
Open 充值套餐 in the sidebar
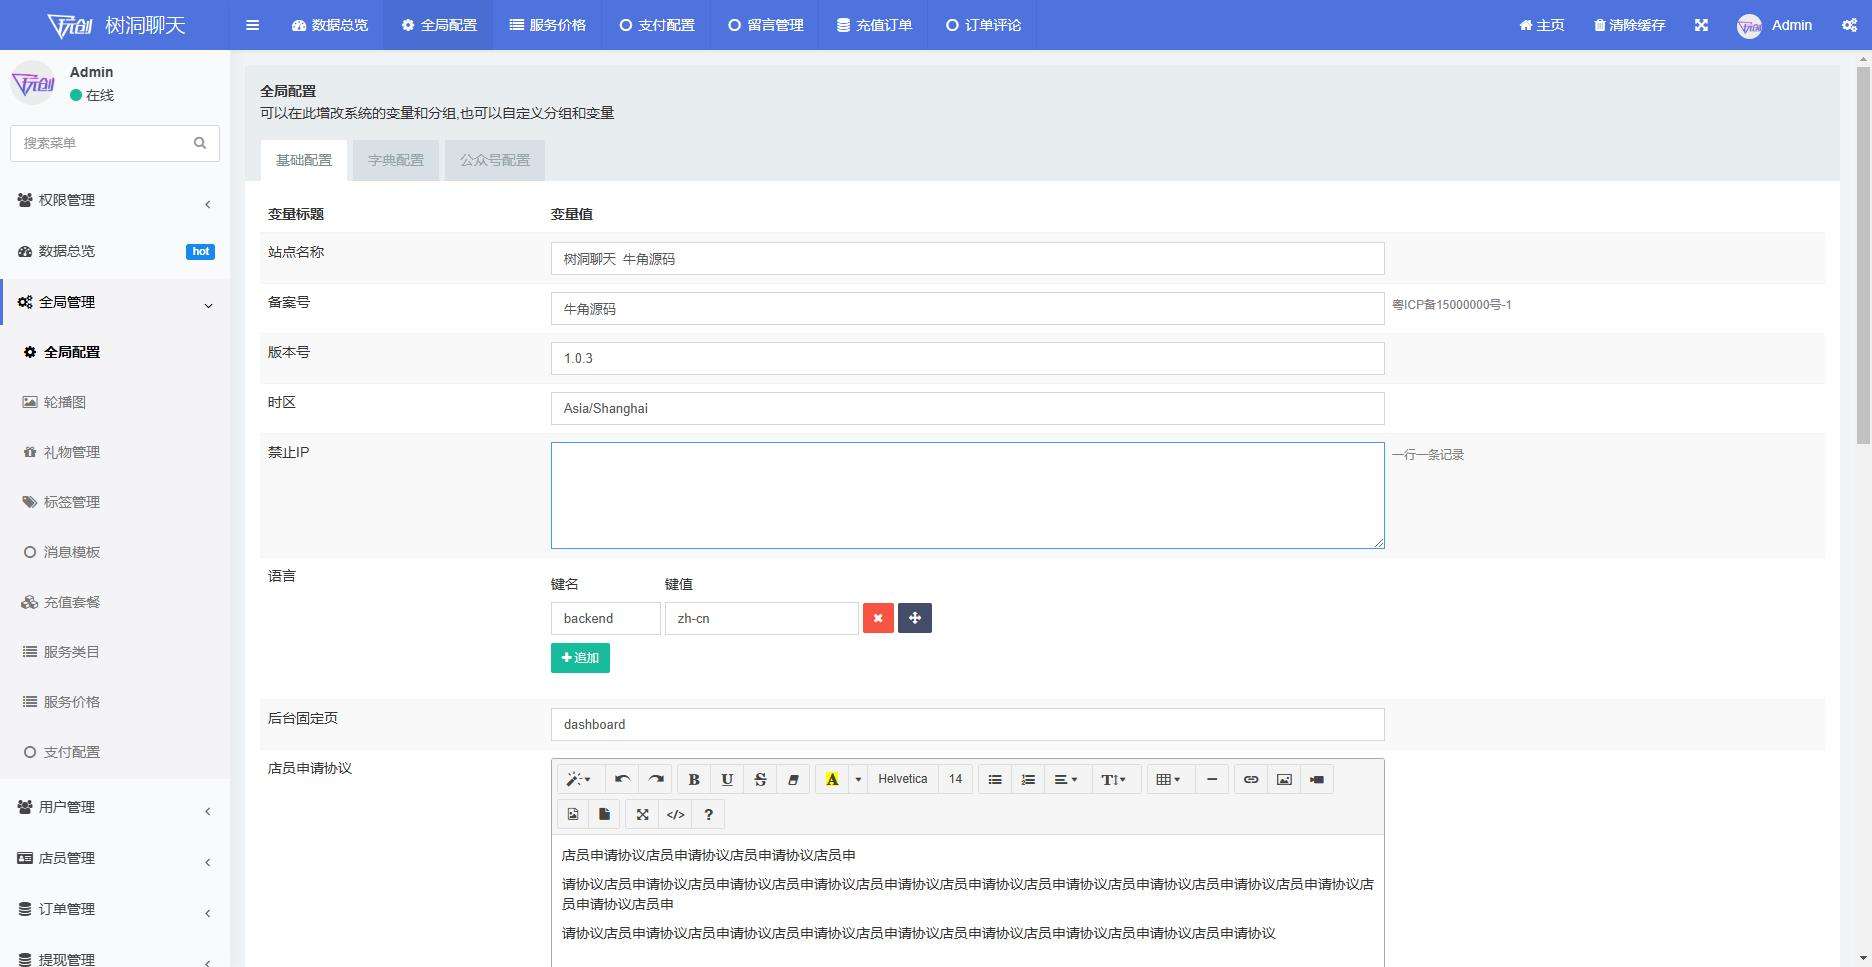coord(115,602)
